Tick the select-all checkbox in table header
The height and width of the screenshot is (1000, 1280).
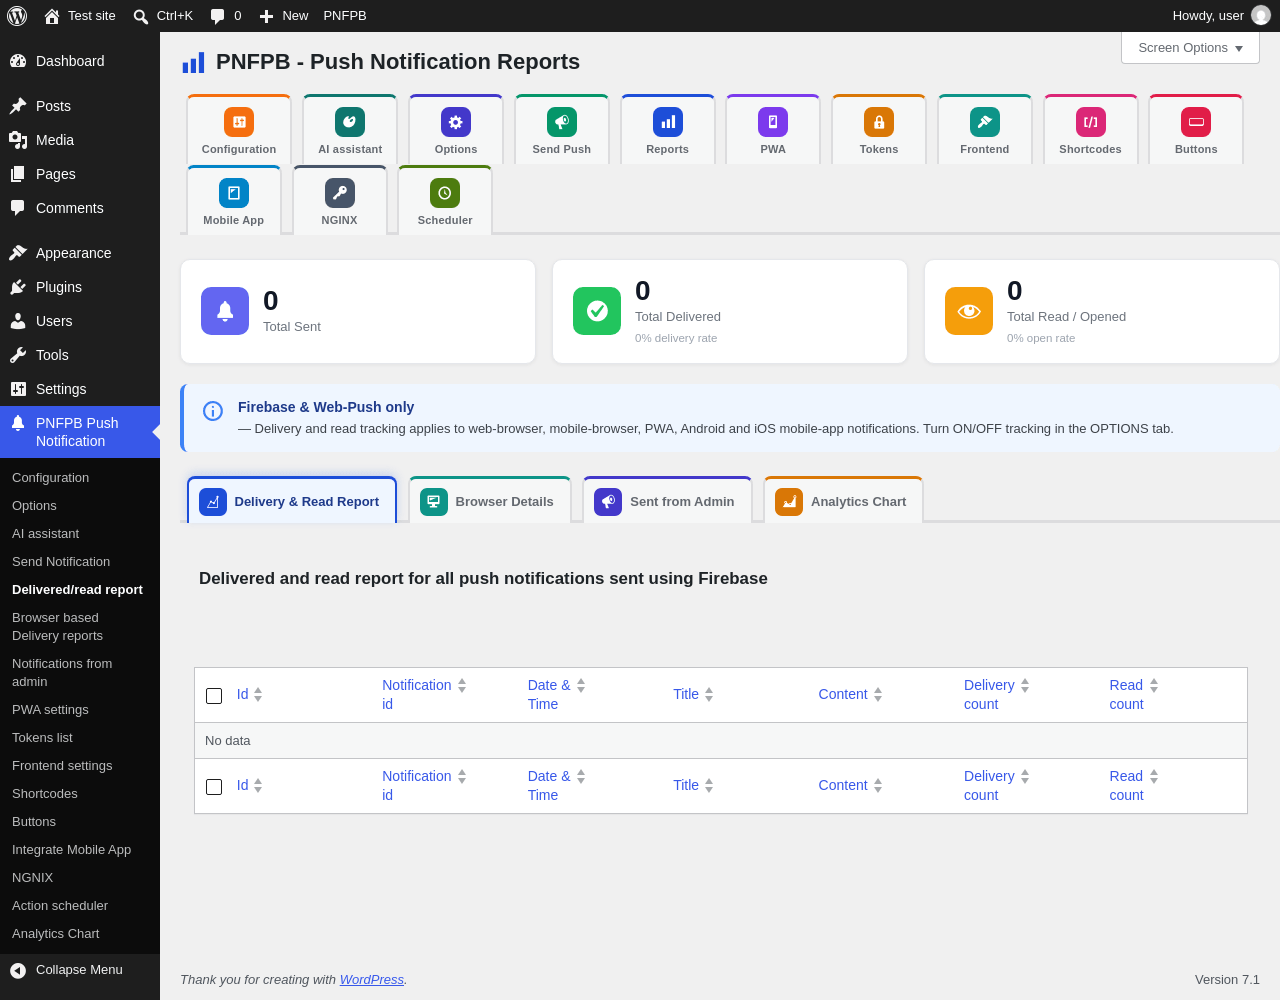(214, 696)
